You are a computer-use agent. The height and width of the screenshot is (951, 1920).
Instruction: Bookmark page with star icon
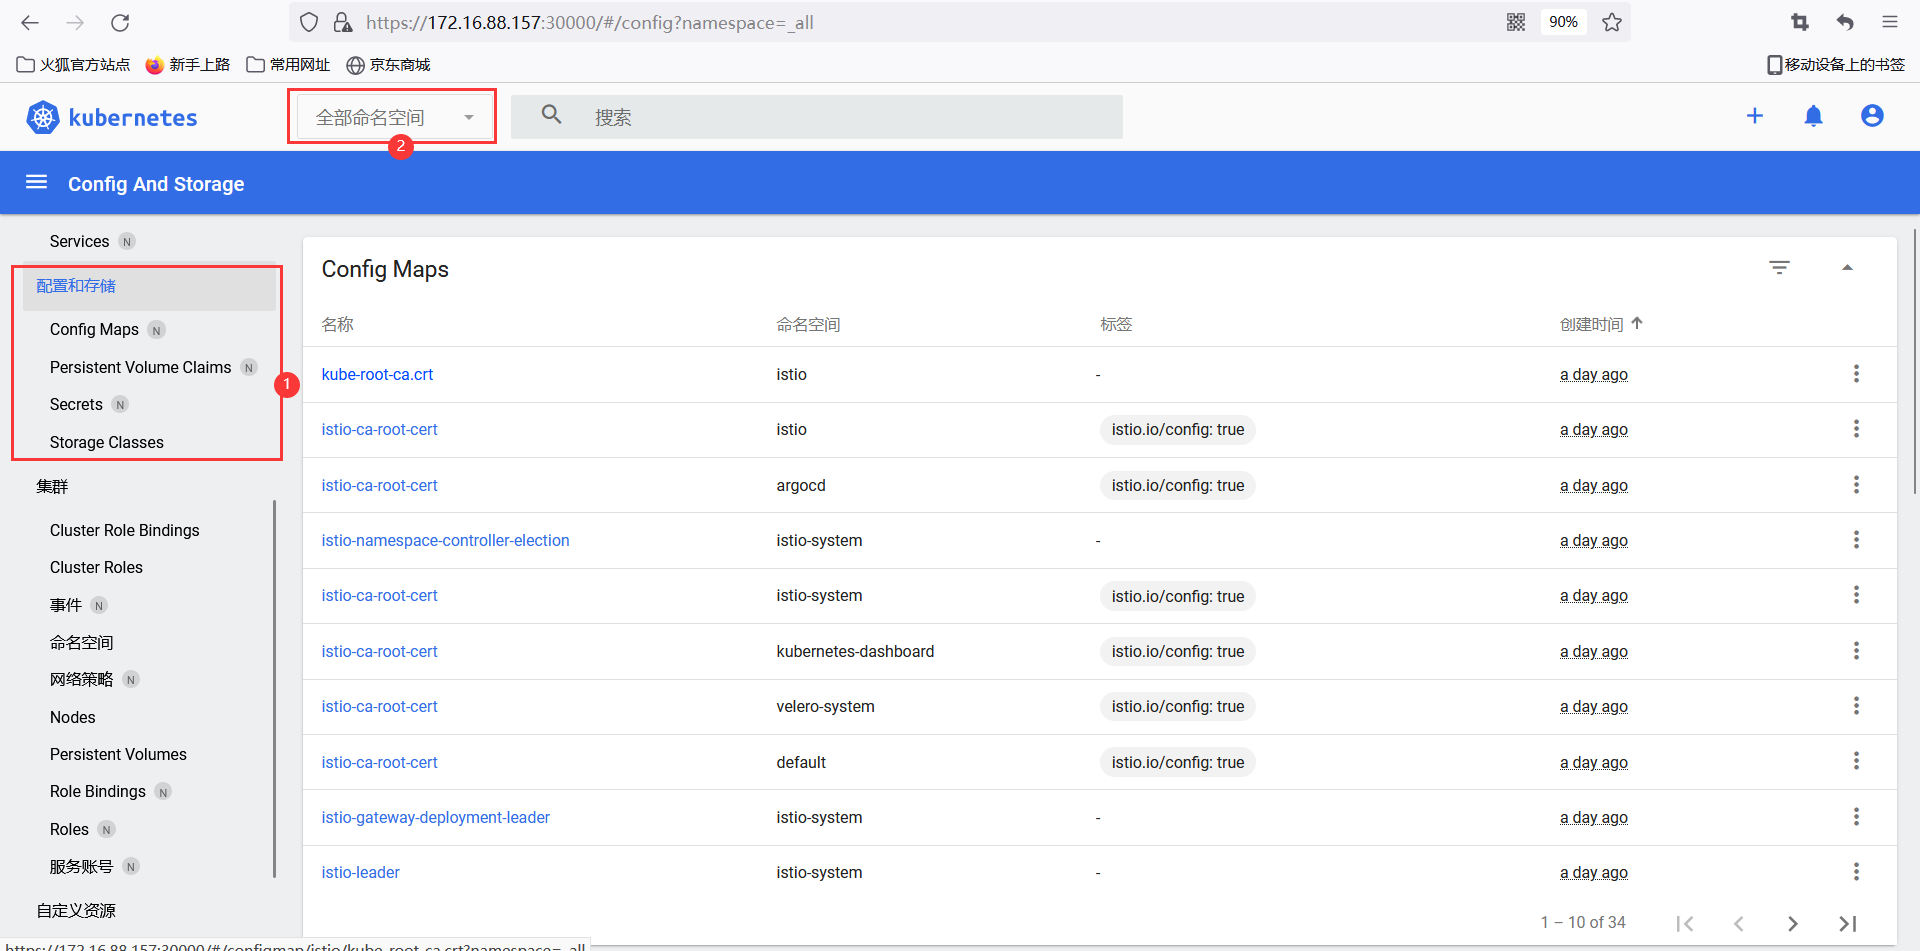click(1612, 22)
